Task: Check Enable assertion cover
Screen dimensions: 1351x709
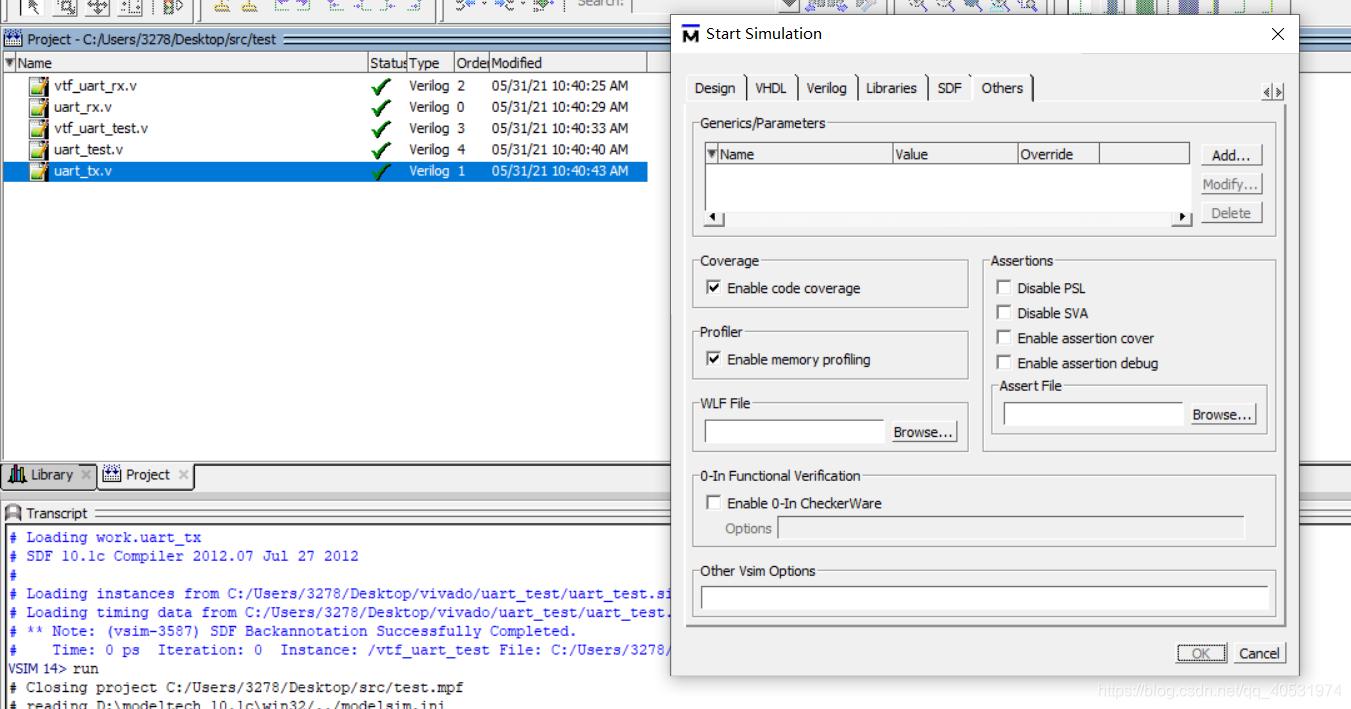Action: tap(1003, 337)
